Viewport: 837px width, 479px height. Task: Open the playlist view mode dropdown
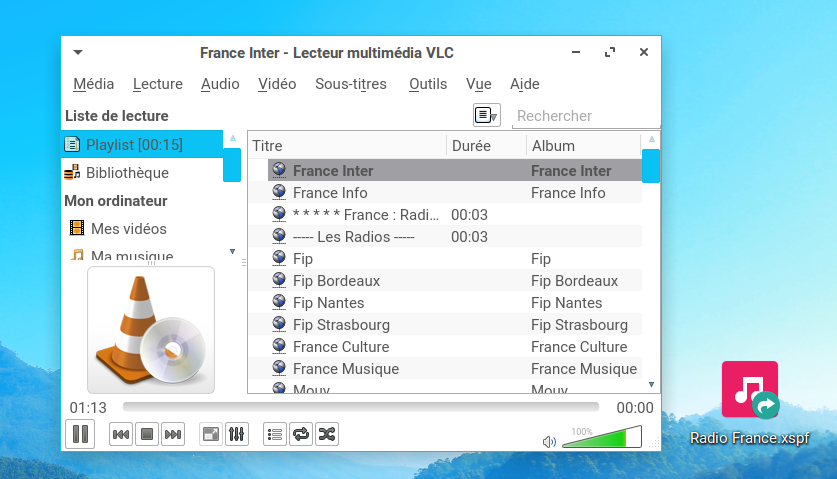click(486, 116)
